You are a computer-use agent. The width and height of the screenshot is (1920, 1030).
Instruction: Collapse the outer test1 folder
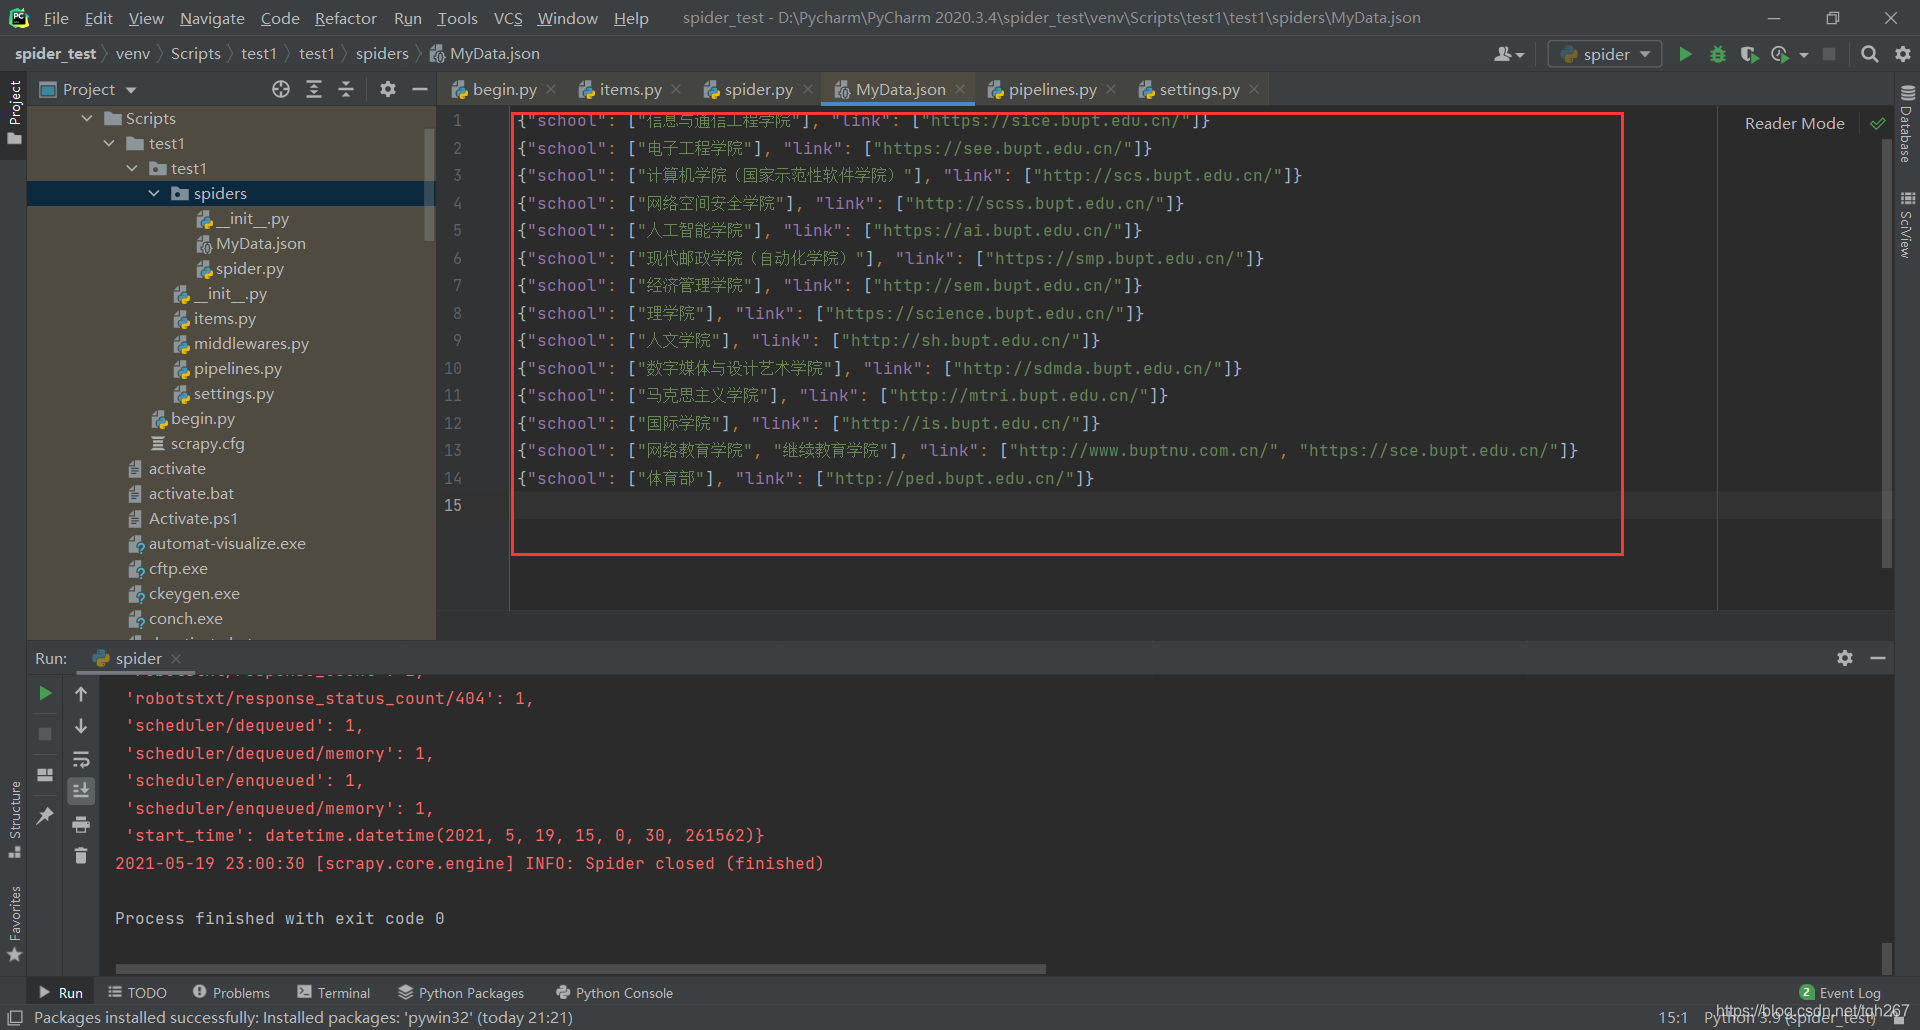[109, 143]
